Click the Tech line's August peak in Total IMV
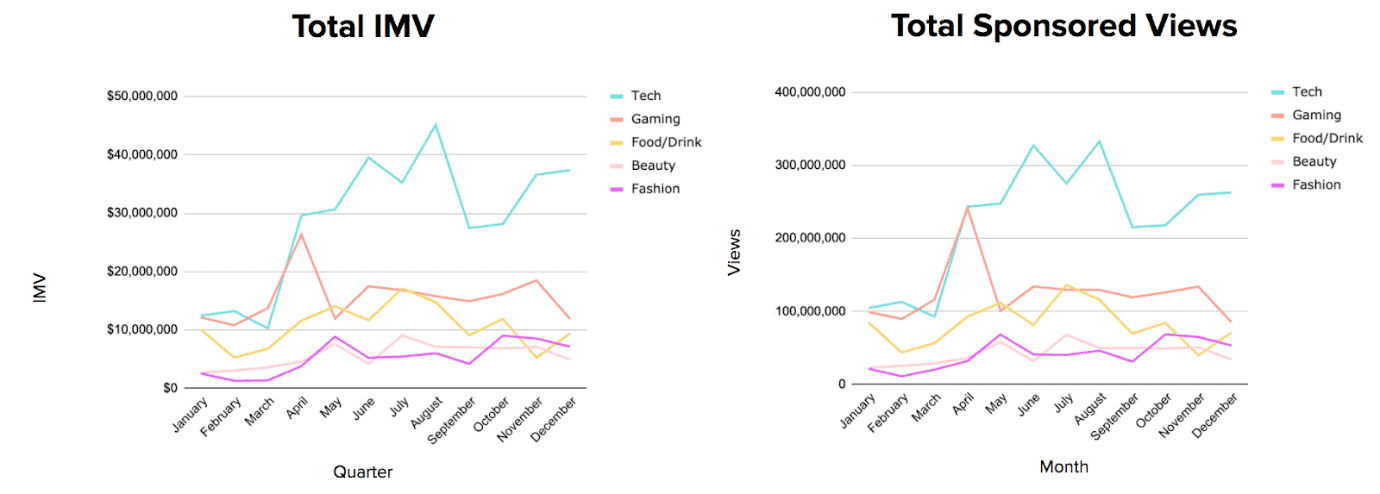Image resolution: width=1380 pixels, height=494 pixels. [435, 124]
